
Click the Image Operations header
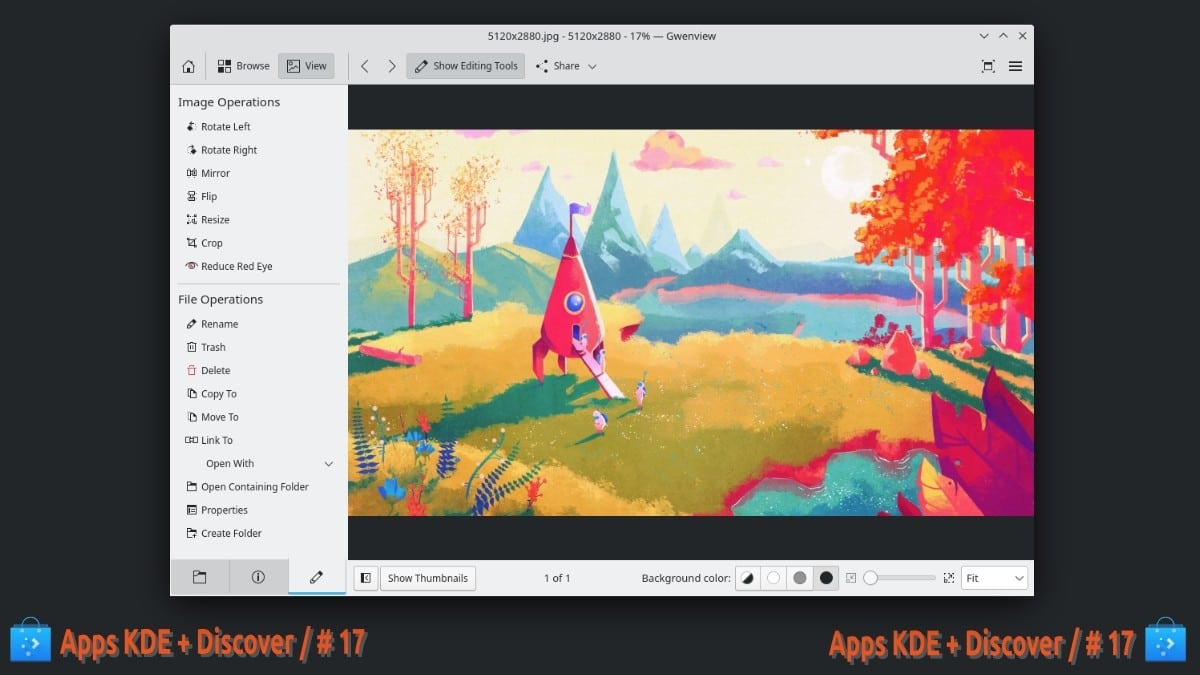[229, 102]
